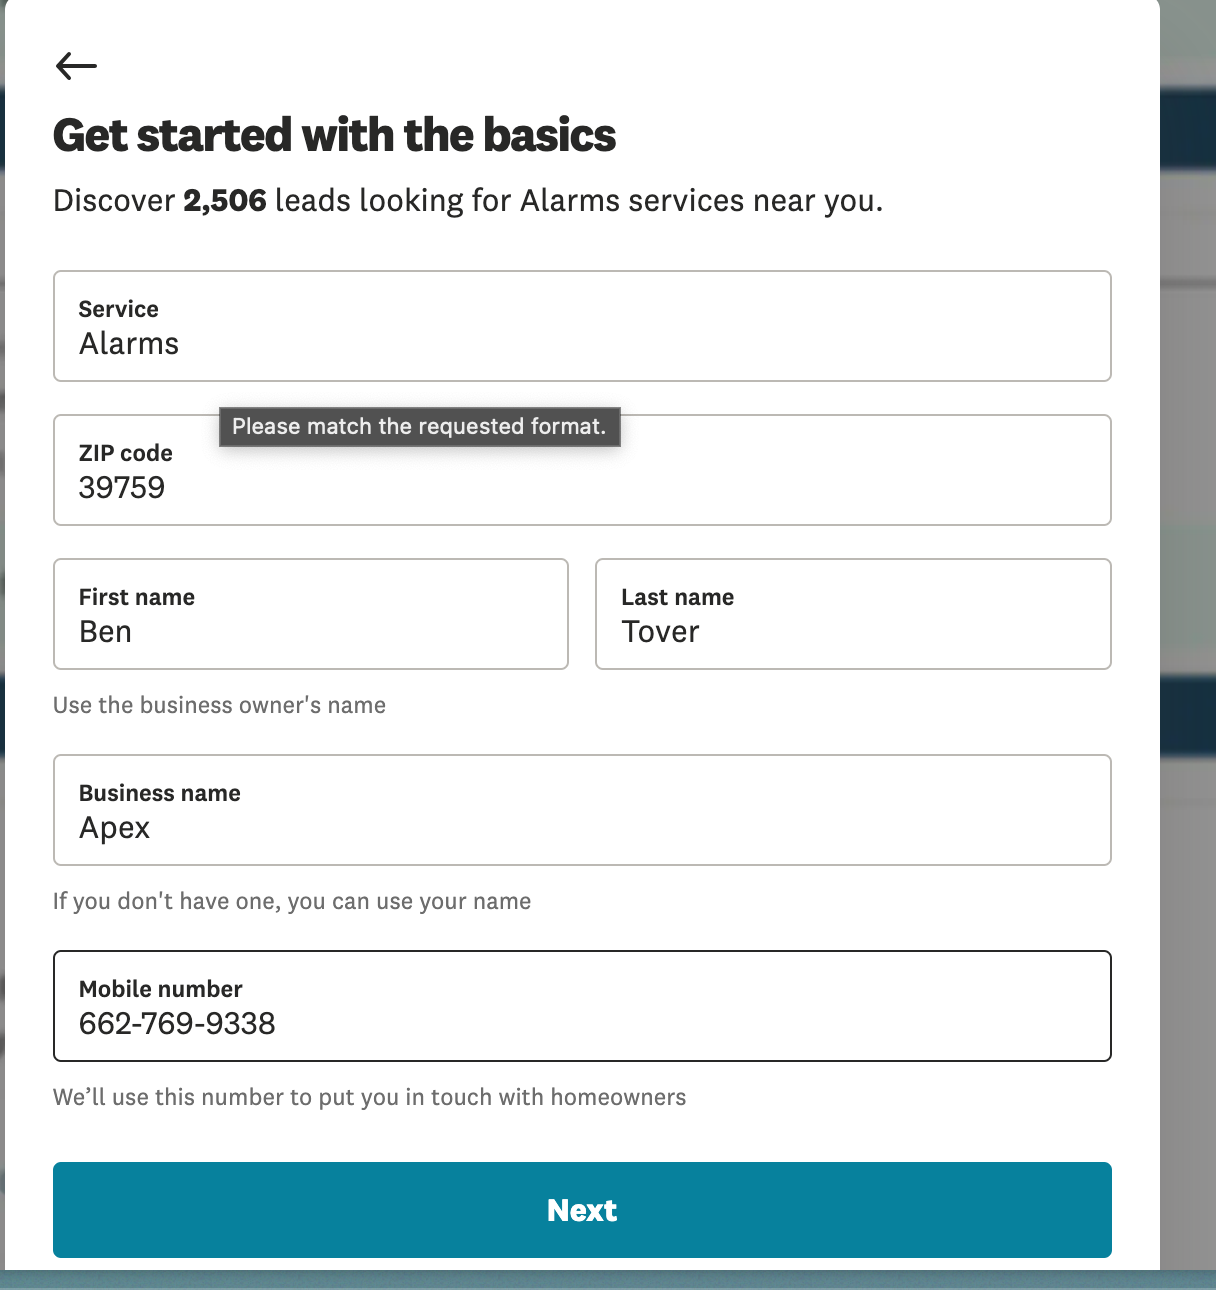Viewport: 1216px width, 1290px height.
Task: Select the Last name input box
Action: (852, 614)
